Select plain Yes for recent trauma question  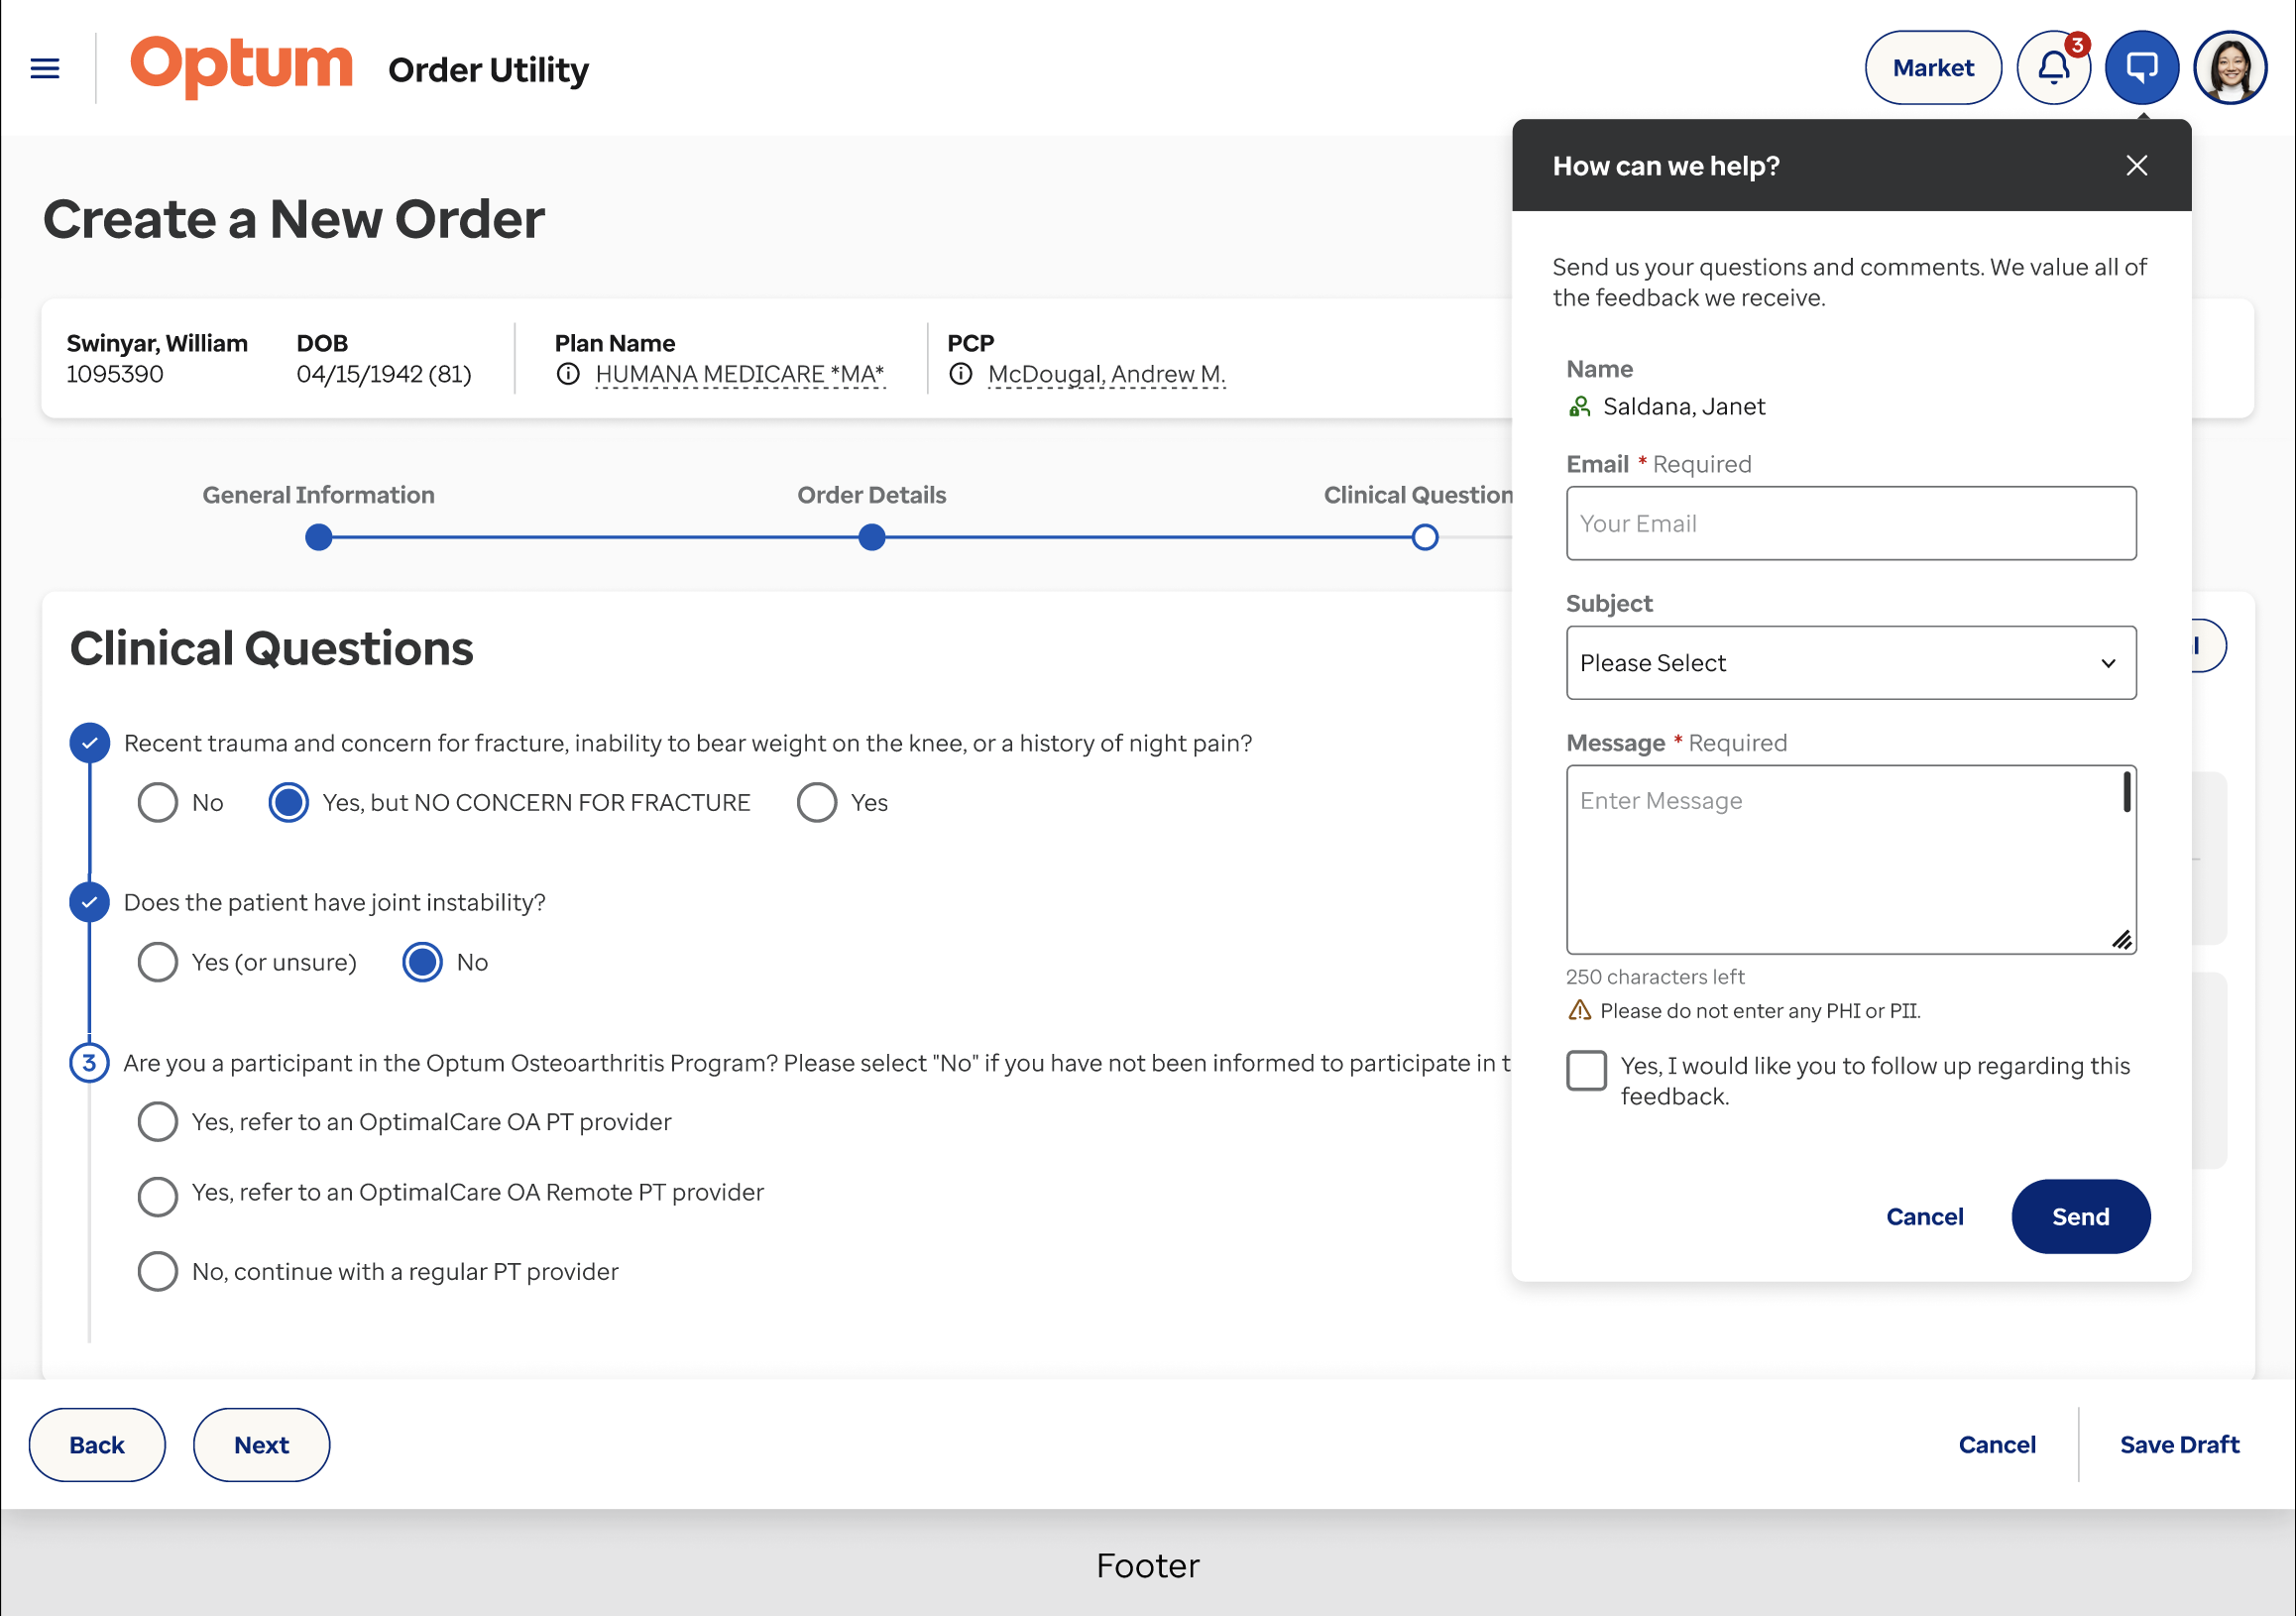tap(816, 802)
